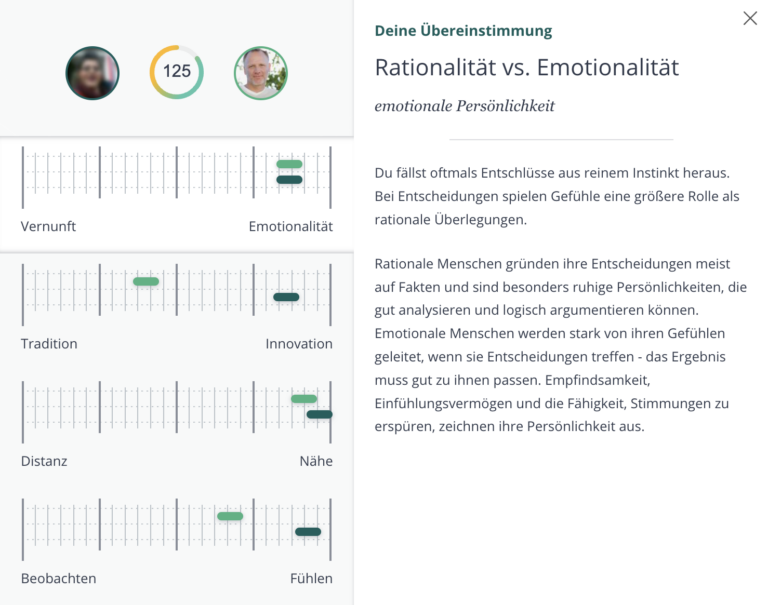Open the smiling man's profile photo
Viewport: 768px width, 605px height.
tap(261, 73)
